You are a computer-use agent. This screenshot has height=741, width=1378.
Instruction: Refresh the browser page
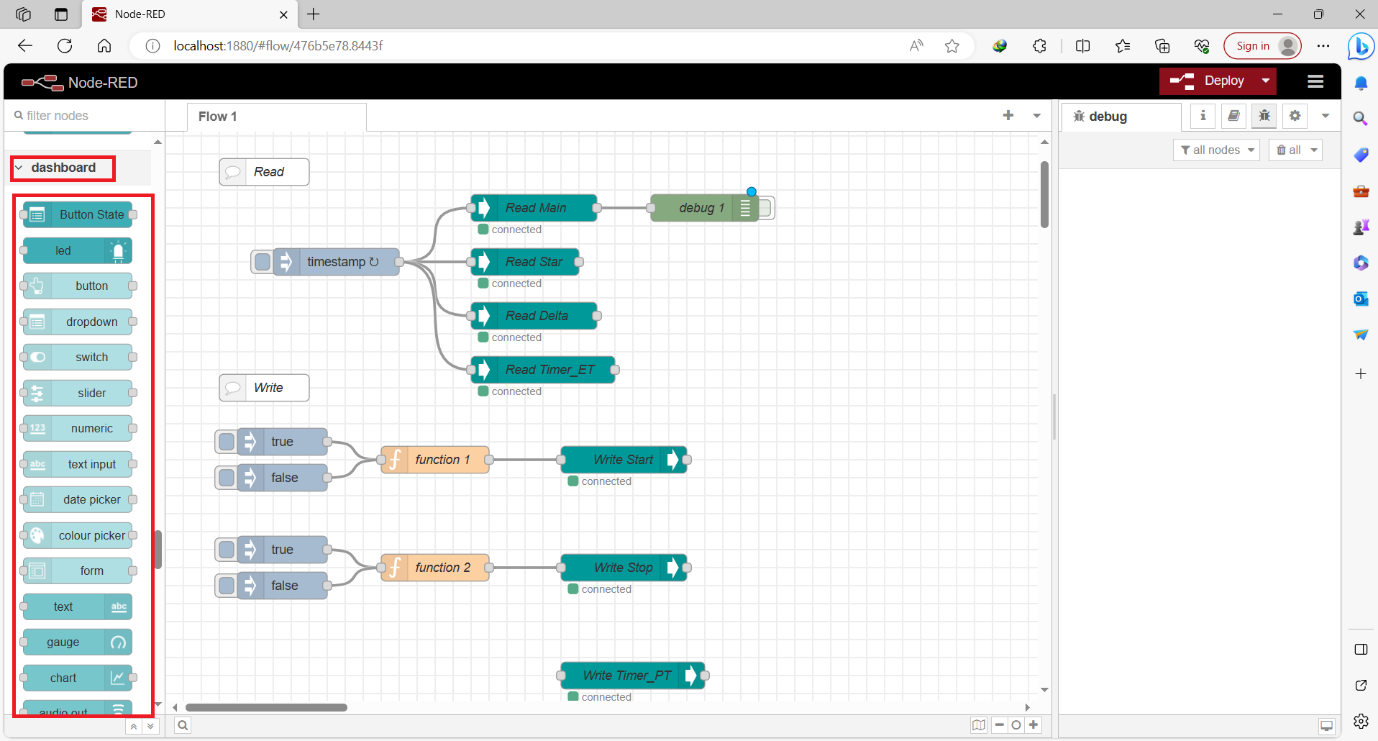[x=65, y=46]
